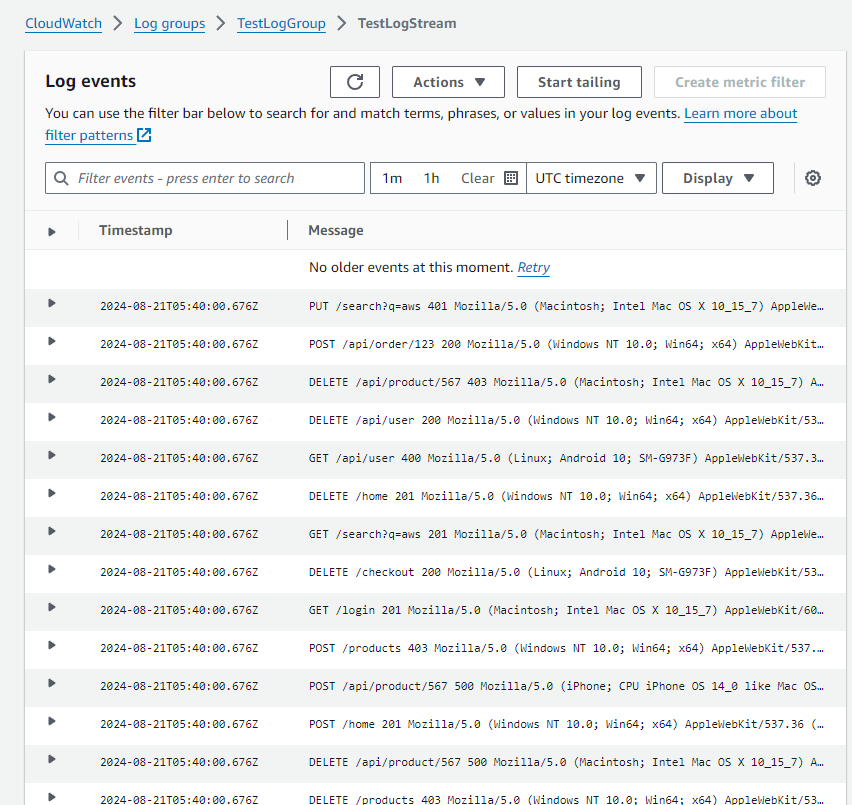The image size is (852, 805).
Task: Open the settings gear icon
Action: click(813, 178)
